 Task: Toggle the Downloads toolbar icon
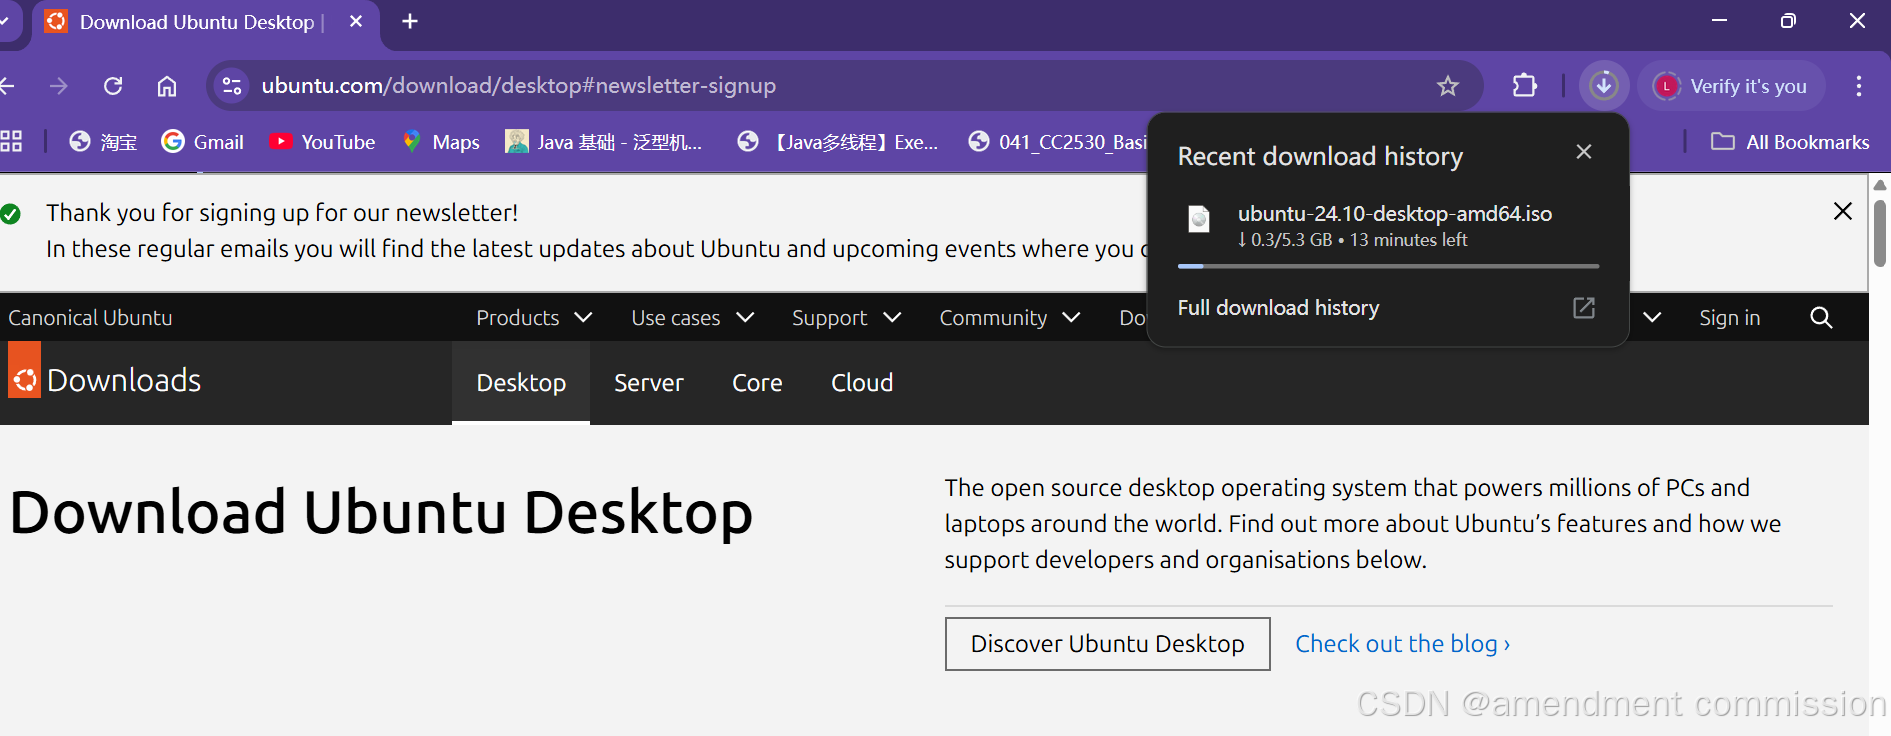[1604, 86]
